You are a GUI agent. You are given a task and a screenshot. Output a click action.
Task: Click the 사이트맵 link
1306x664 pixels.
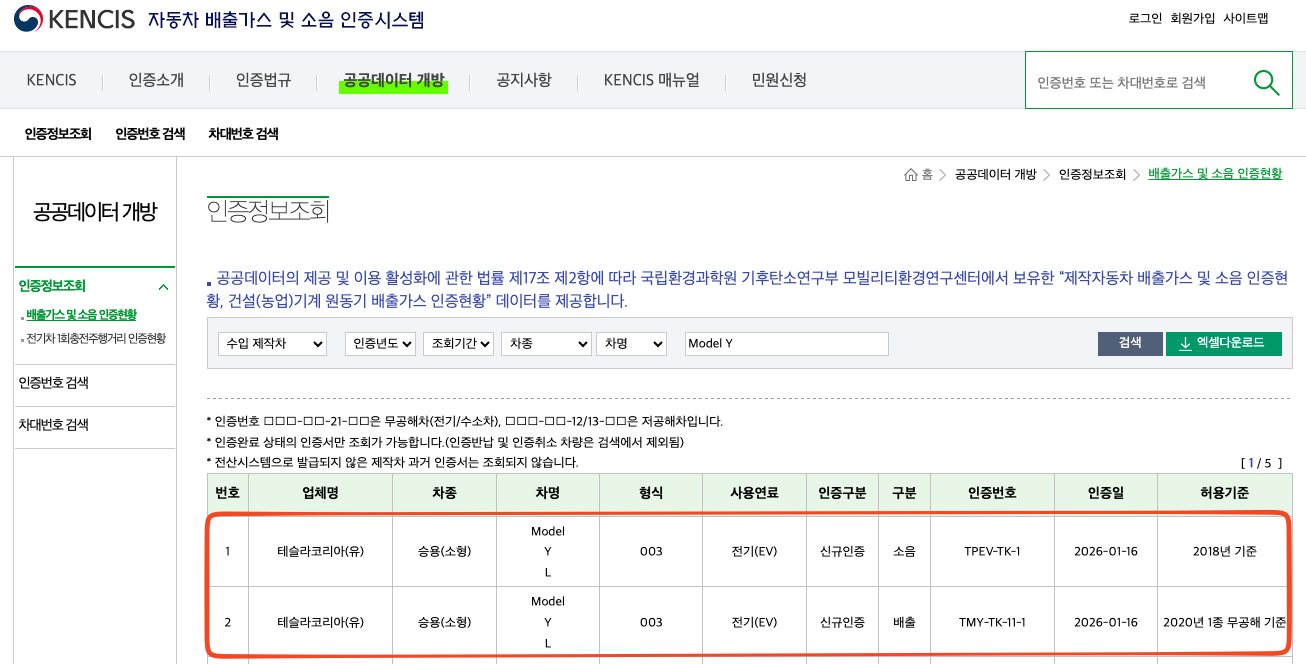click(1246, 18)
